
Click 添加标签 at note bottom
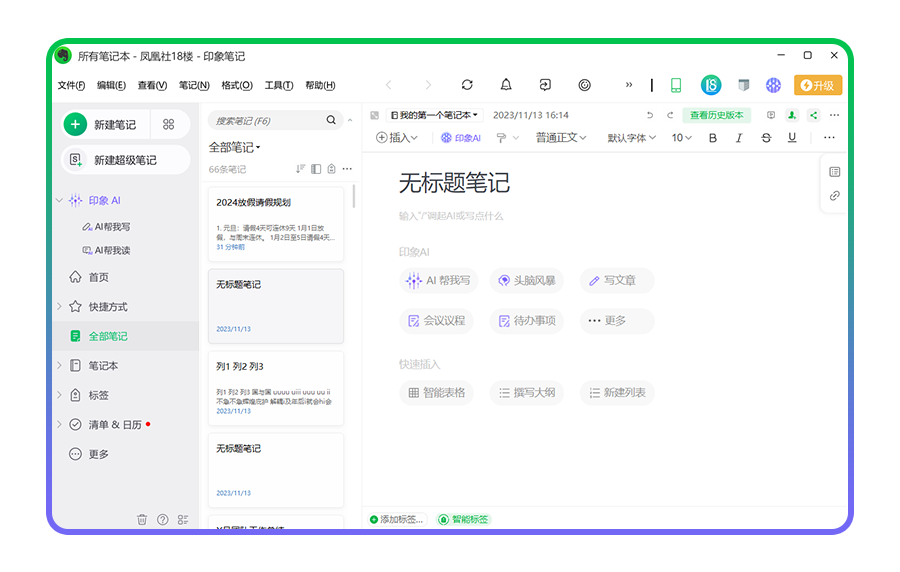point(397,519)
